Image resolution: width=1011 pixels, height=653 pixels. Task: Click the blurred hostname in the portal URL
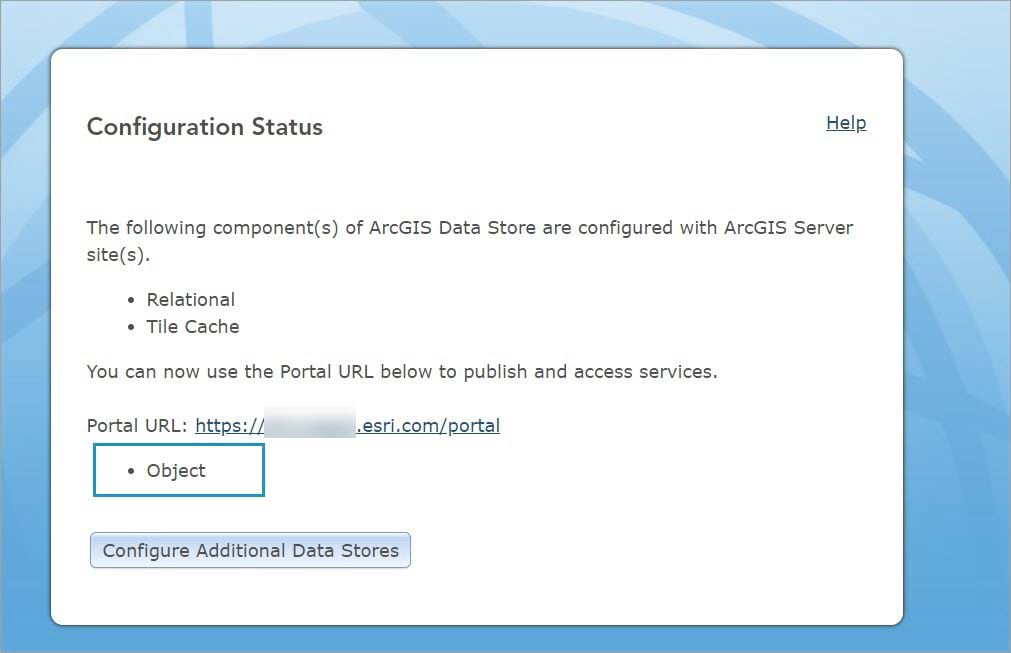310,426
